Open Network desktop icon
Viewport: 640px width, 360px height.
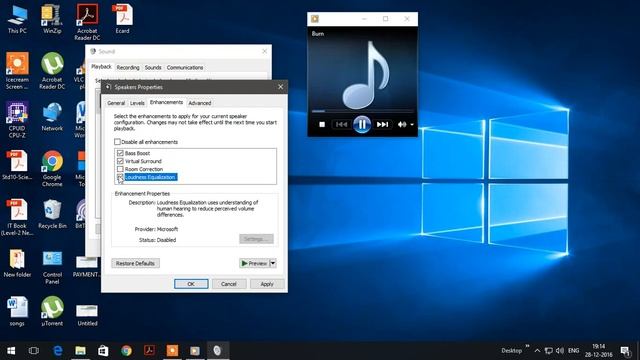click(52, 116)
